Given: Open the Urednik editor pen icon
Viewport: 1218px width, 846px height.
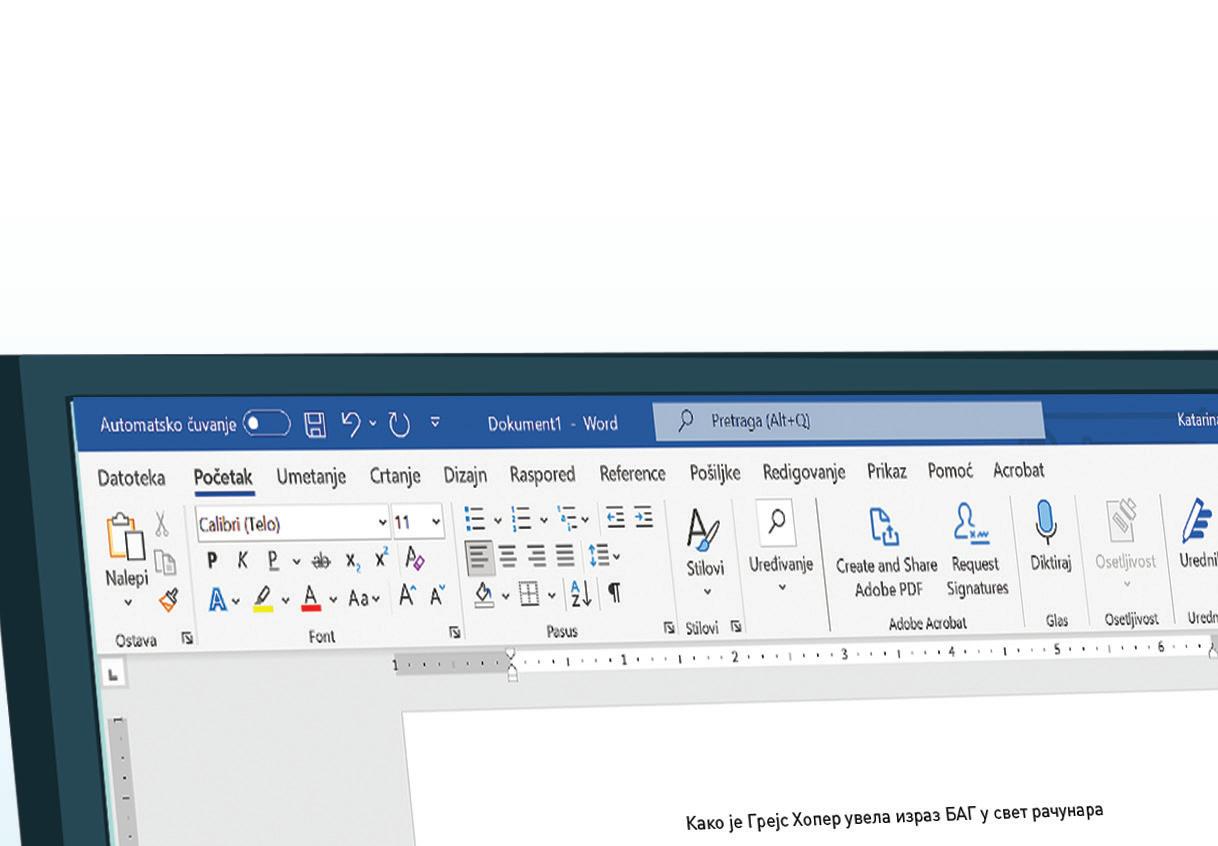Looking at the screenshot, I should pyautogui.click(x=1197, y=520).
